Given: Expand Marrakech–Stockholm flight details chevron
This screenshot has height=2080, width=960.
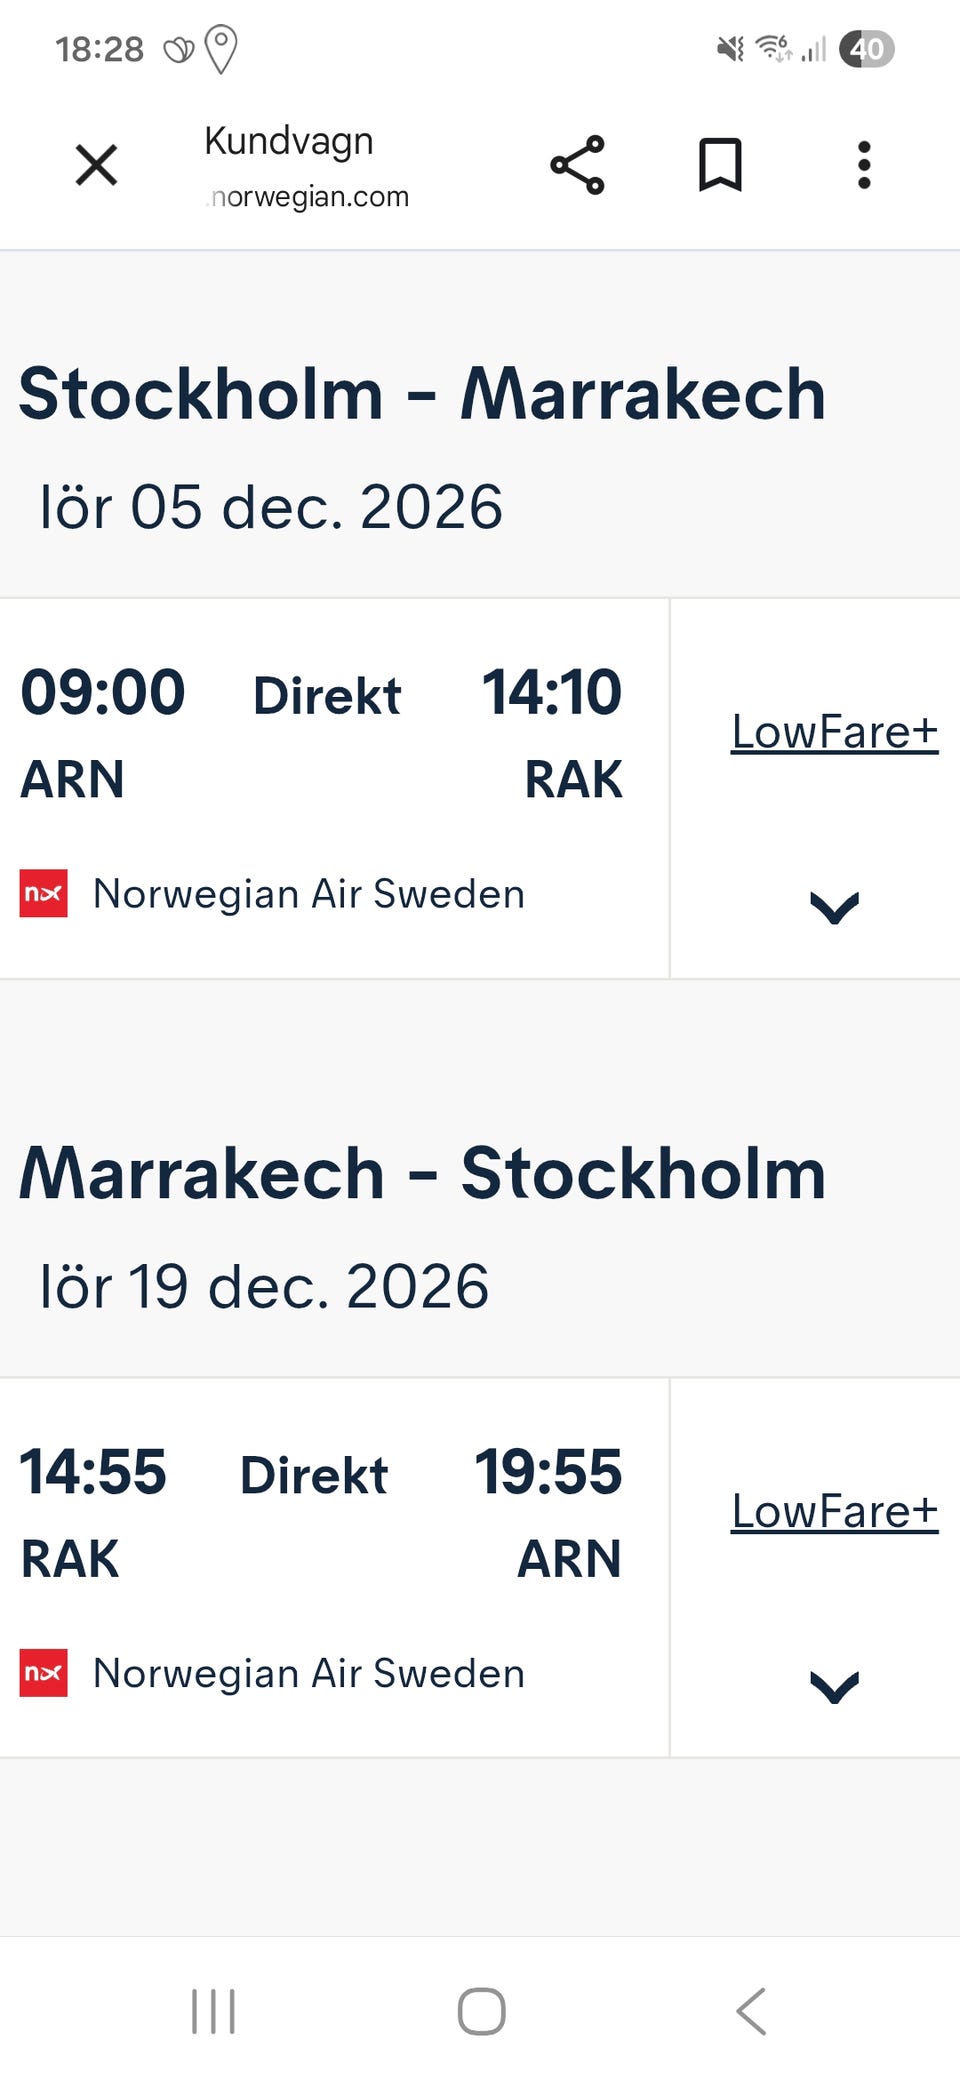Looking at the screenshot, I should pos(834,1687).
